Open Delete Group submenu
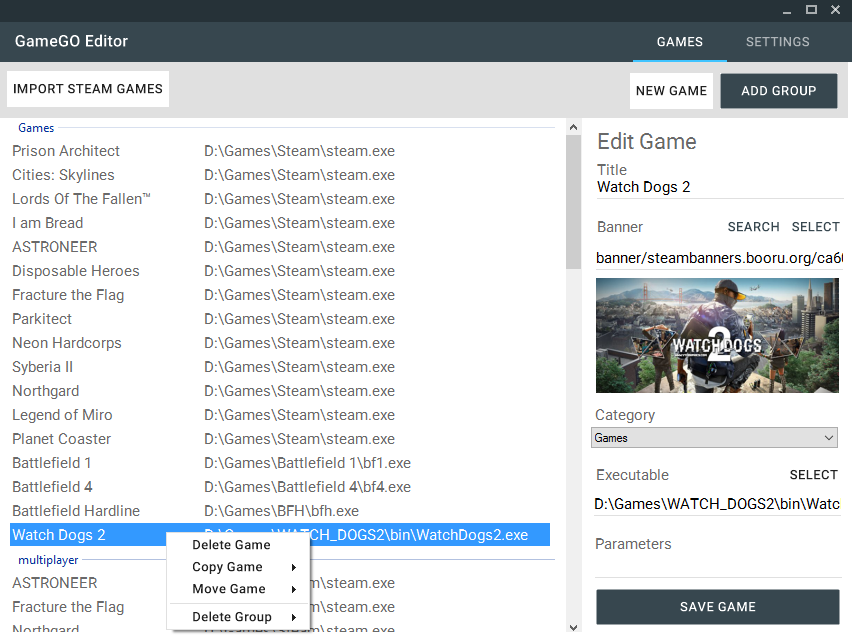Screen dimensions: 852x636 point(238,617)
